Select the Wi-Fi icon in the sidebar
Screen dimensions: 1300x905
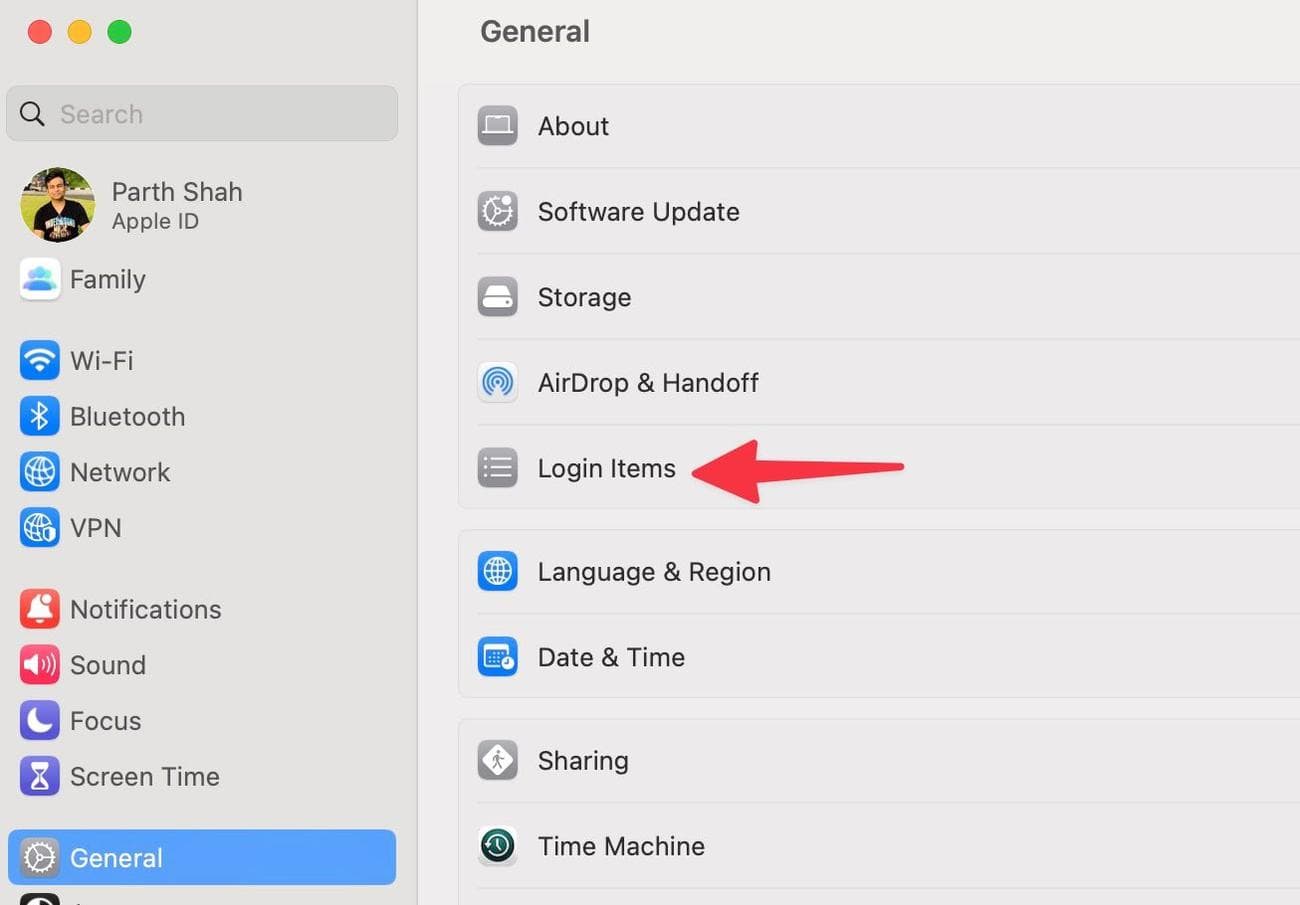[39, 360]
